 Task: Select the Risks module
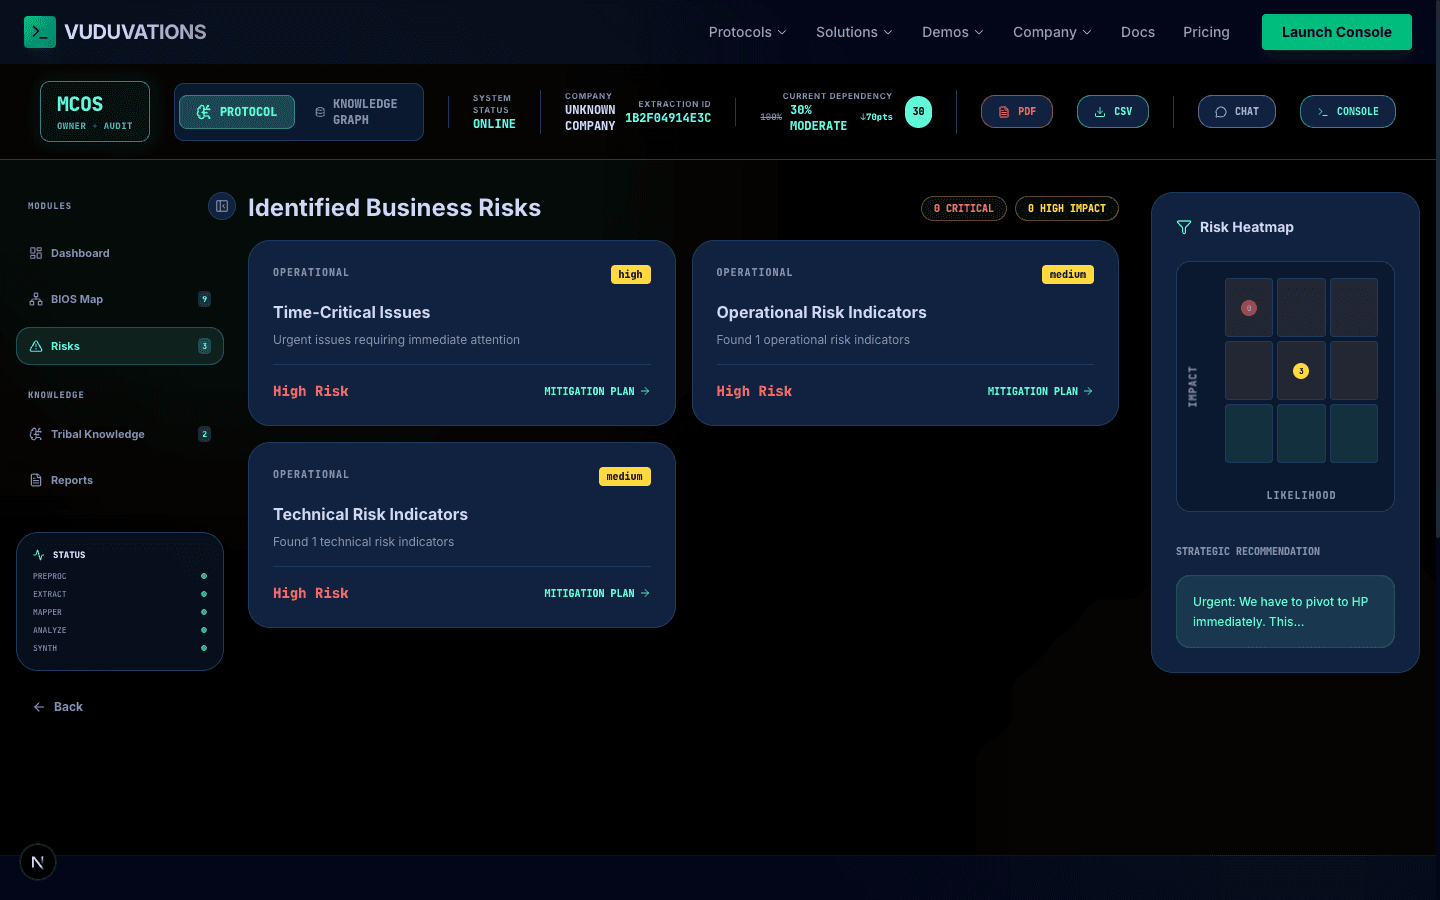click(x=120, y=346)
